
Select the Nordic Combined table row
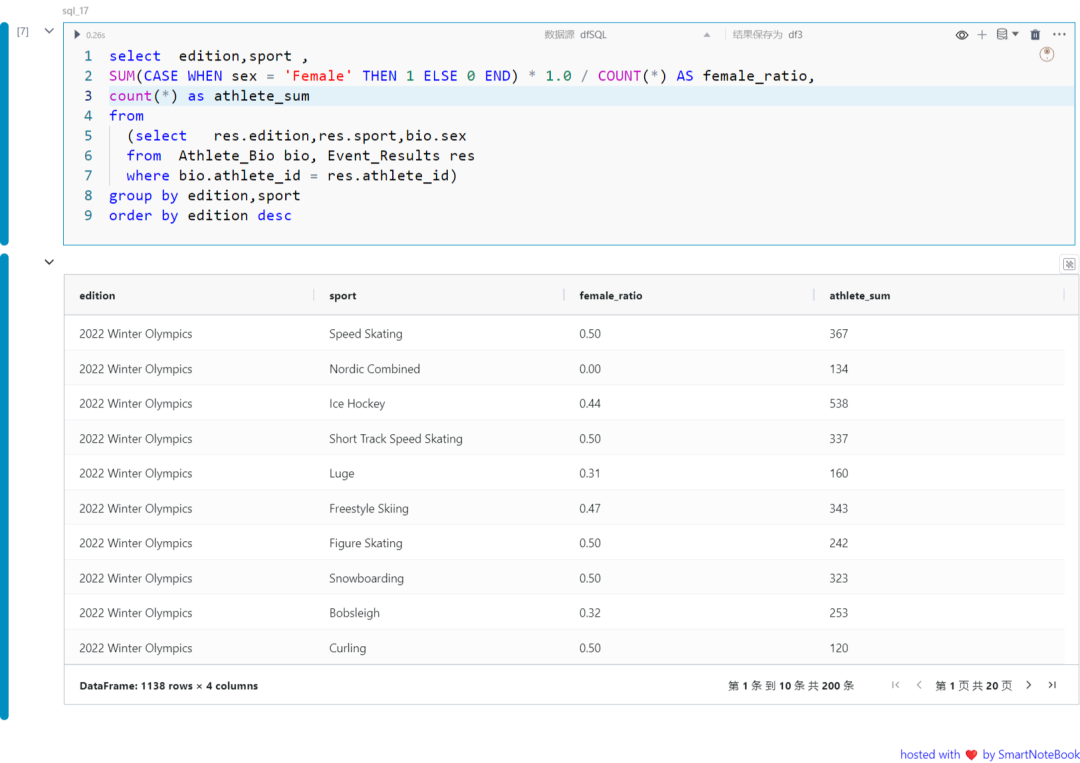(374, 369)
